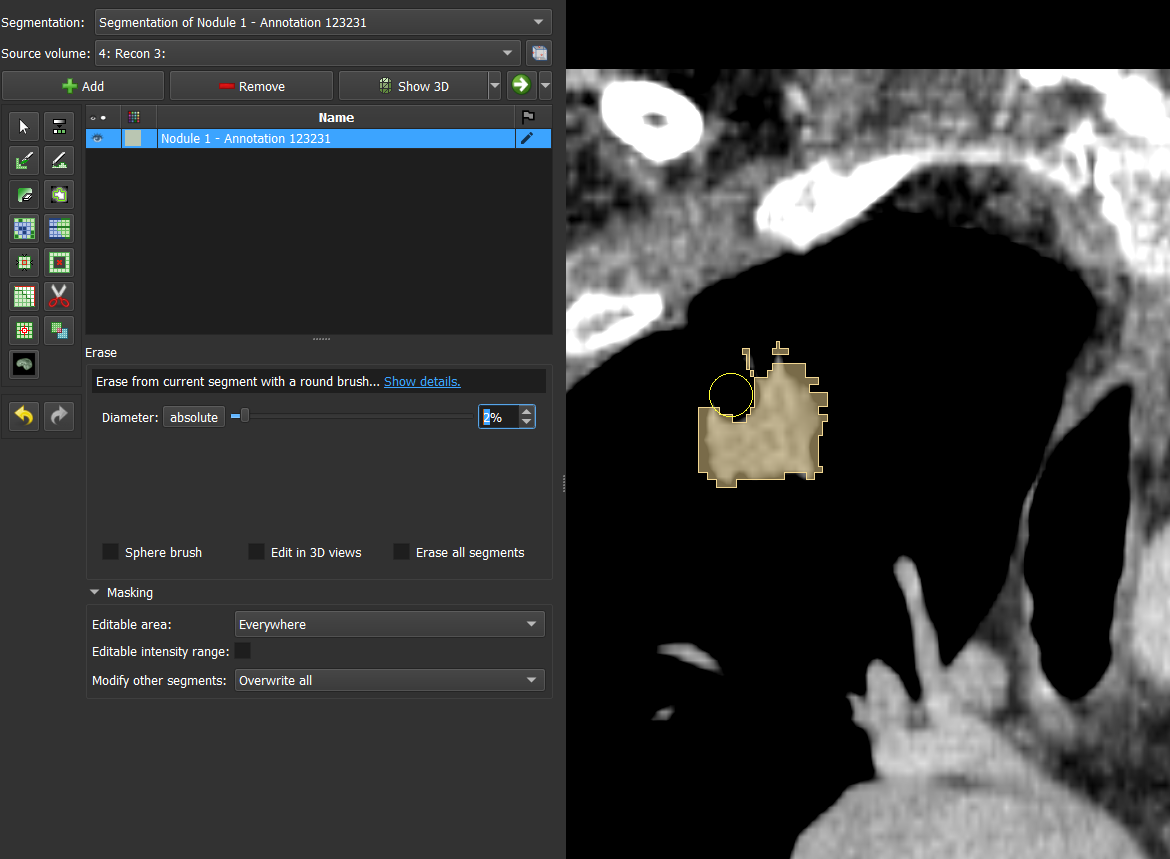Image resolution: width=1170 pixels, height=859 pixels.
Task: Select the Islands effect
Action: (x=23, y=330)
